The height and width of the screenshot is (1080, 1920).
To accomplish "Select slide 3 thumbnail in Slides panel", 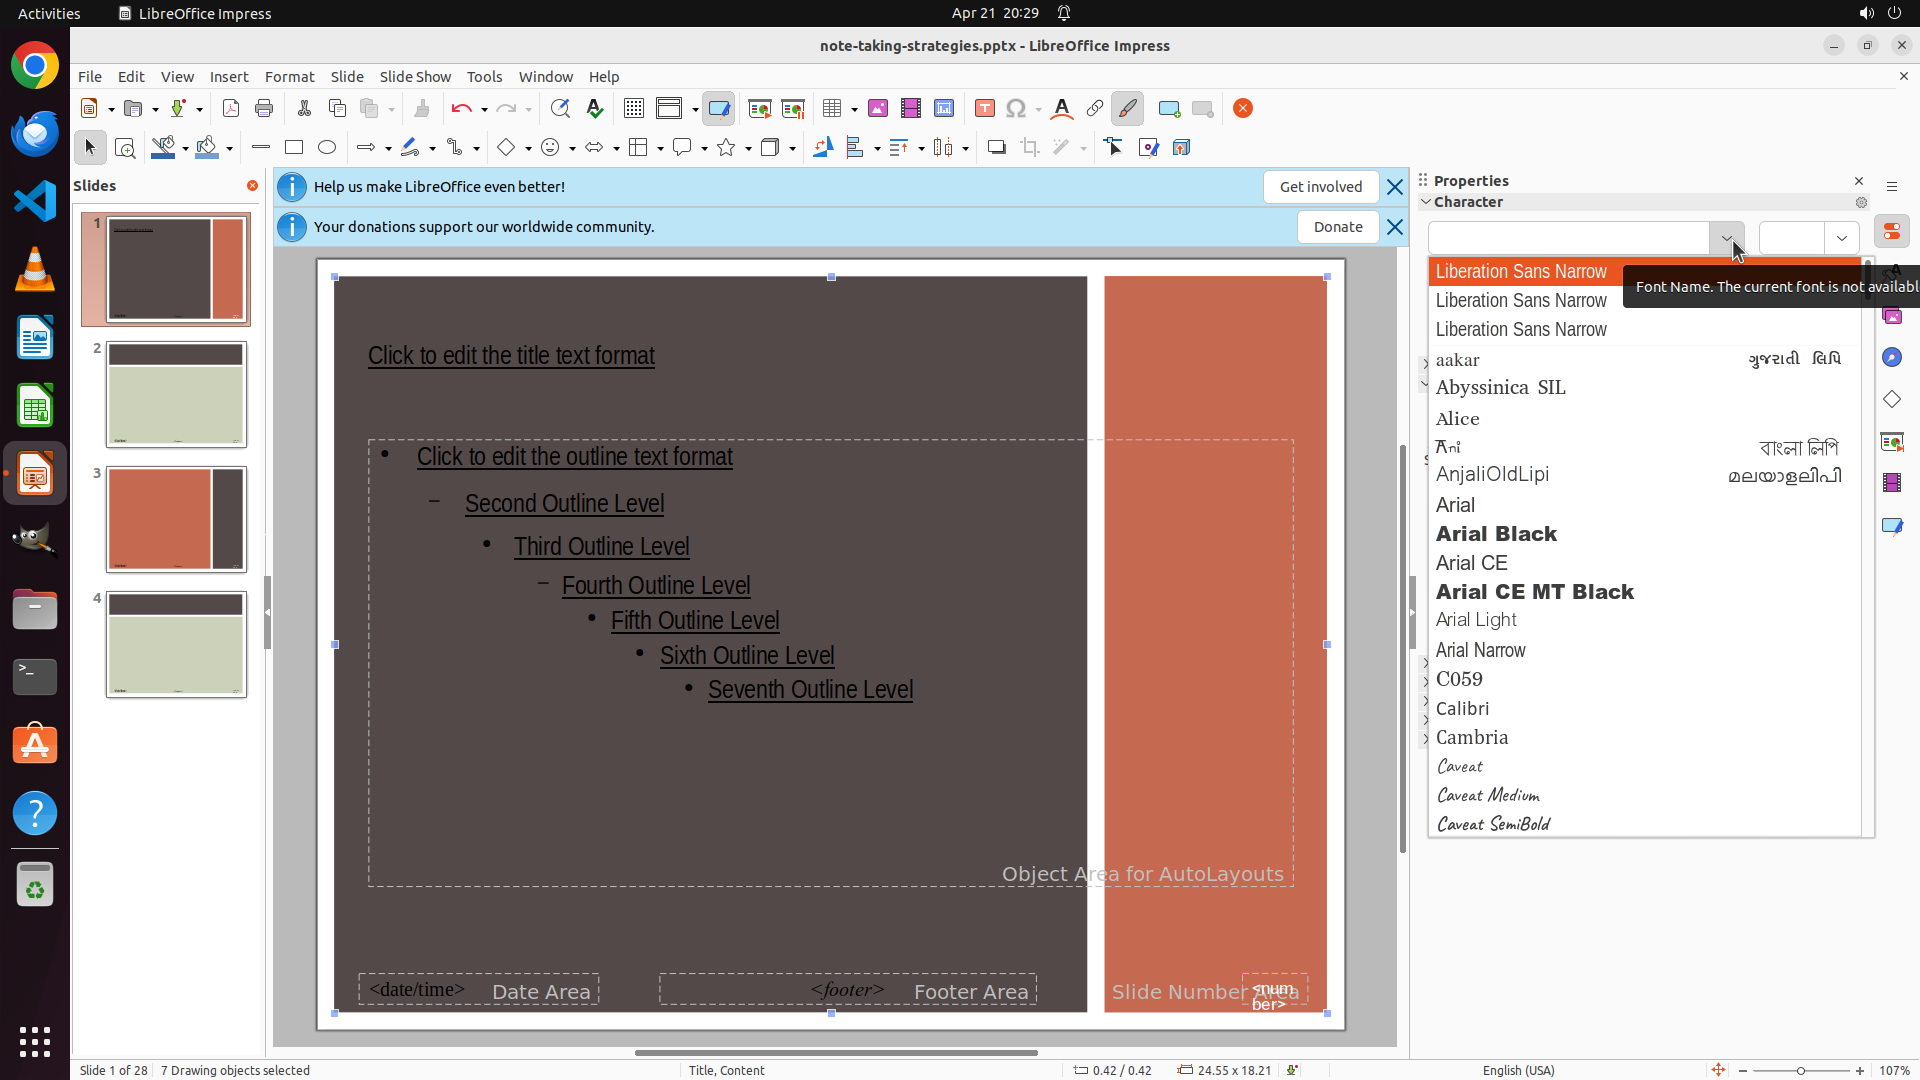I will pyautogui.click(x=176, y=519).
